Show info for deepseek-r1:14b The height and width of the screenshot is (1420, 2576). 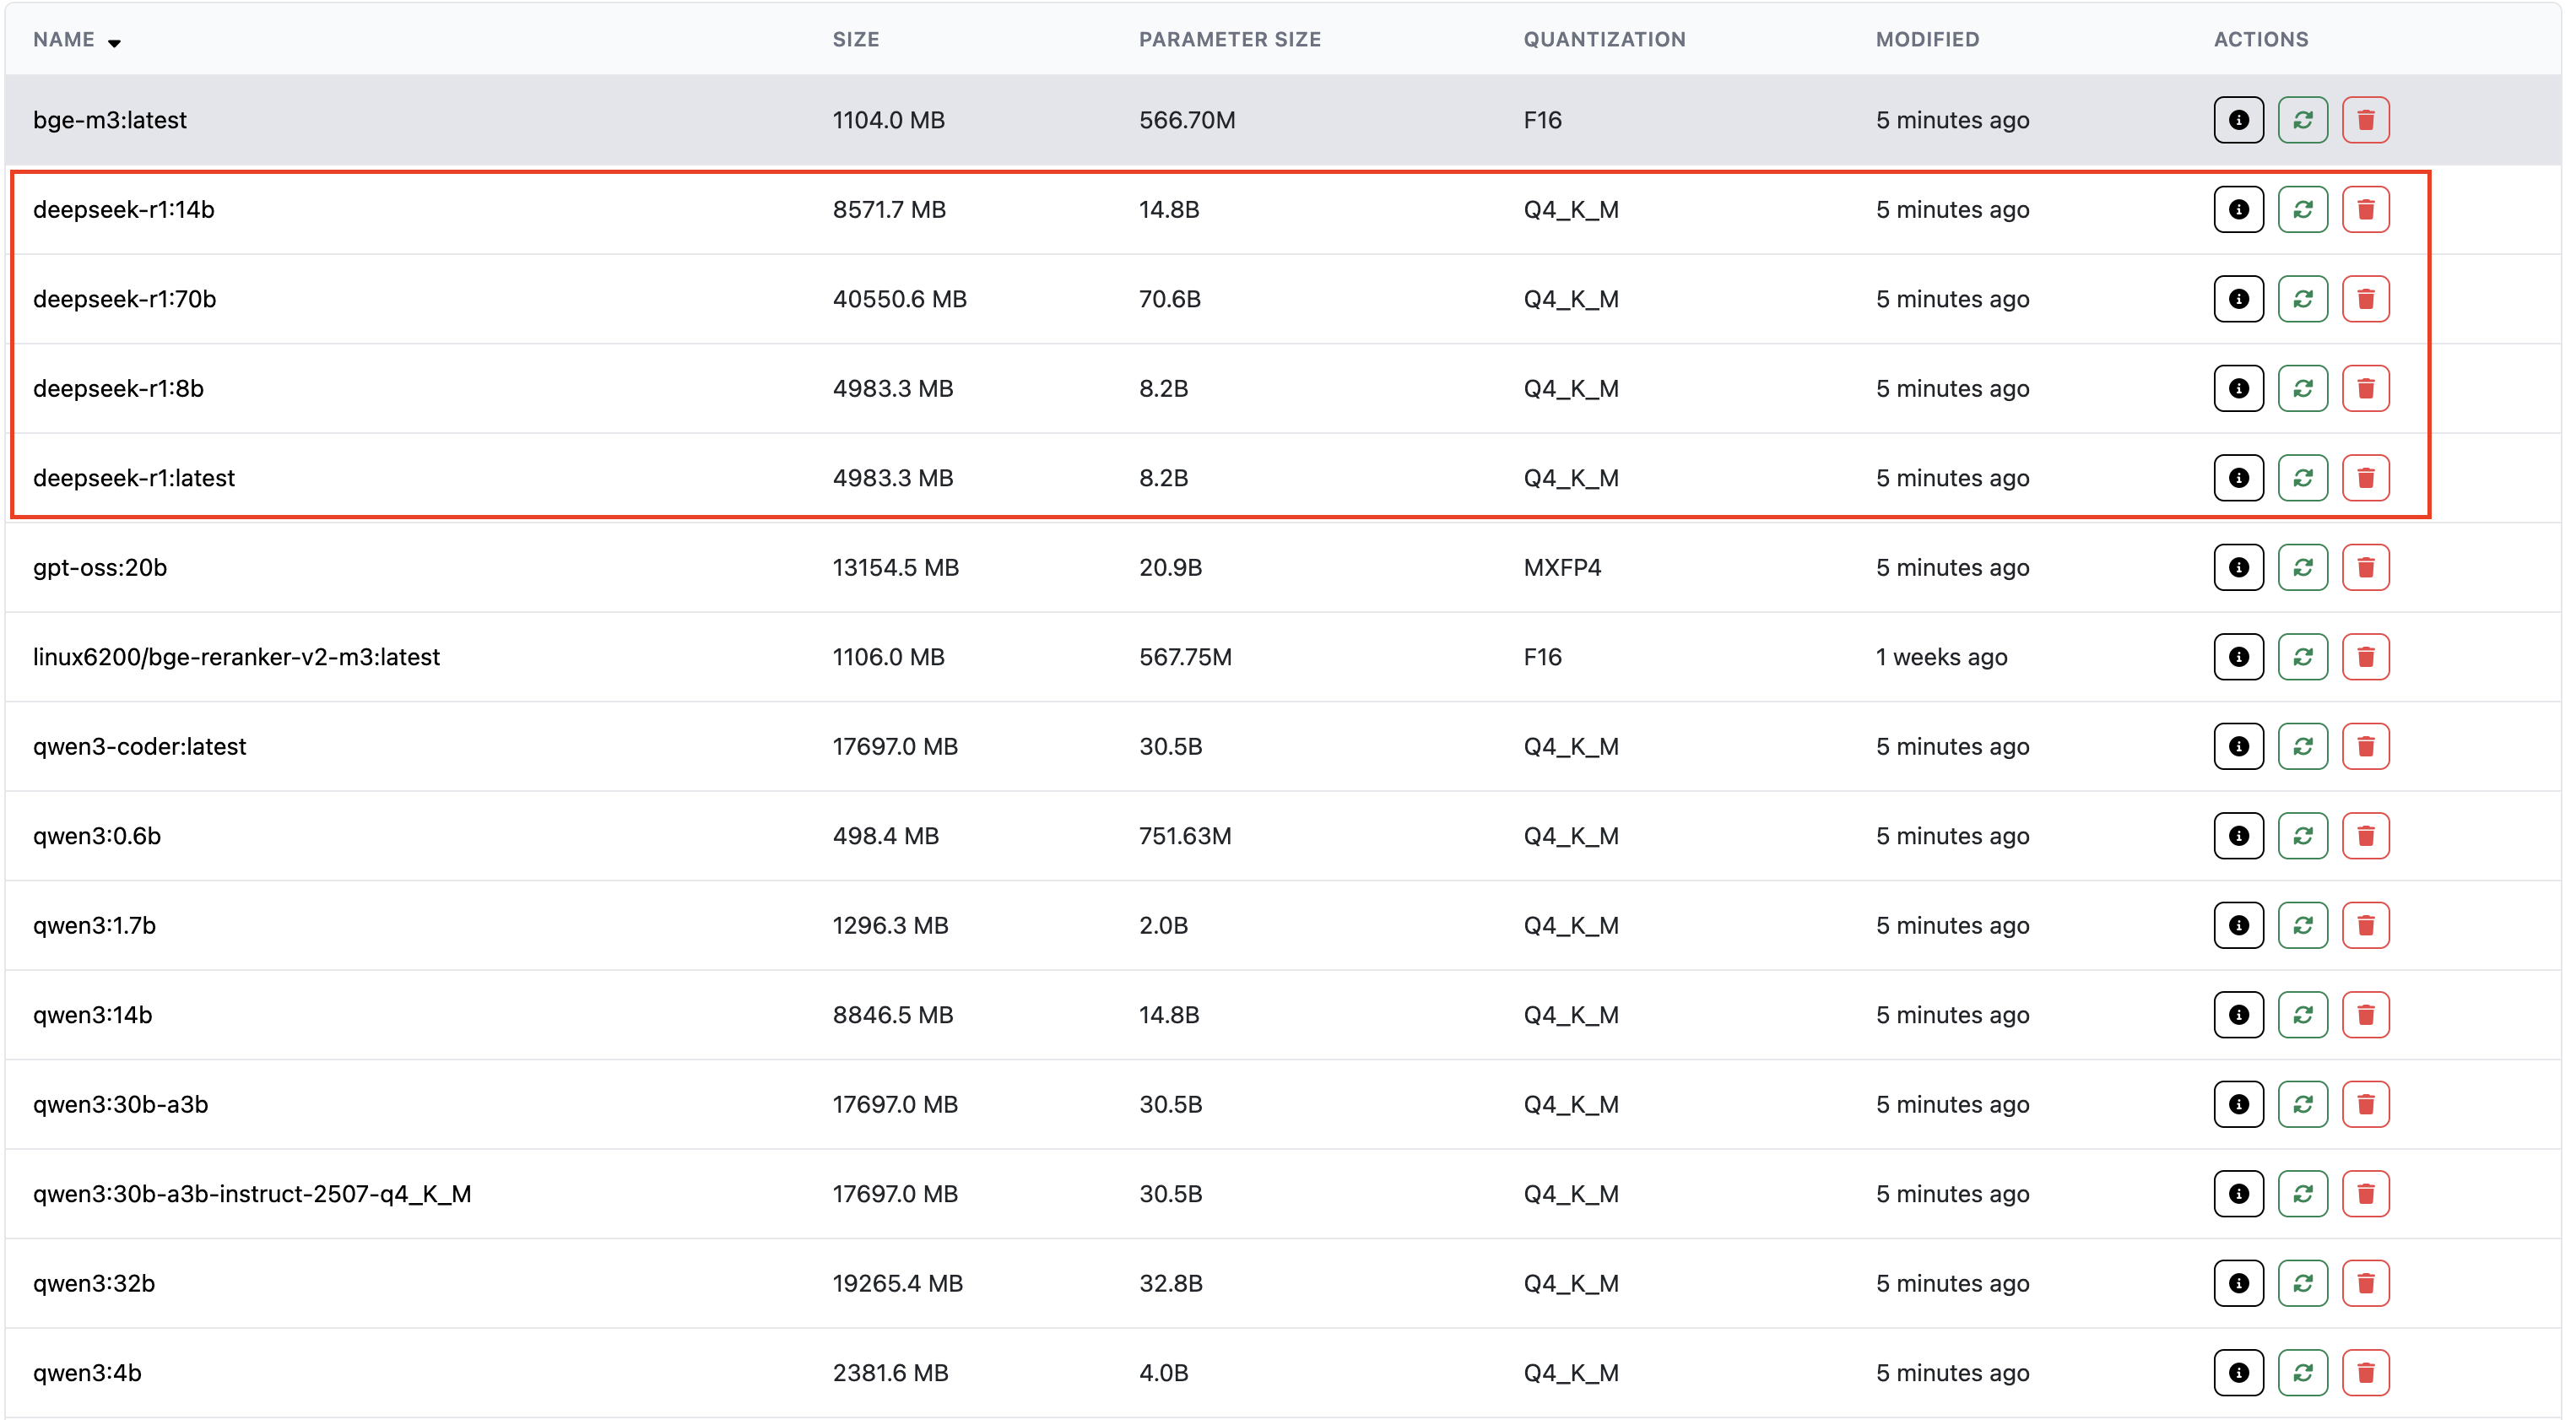[x=2238, y=210]
